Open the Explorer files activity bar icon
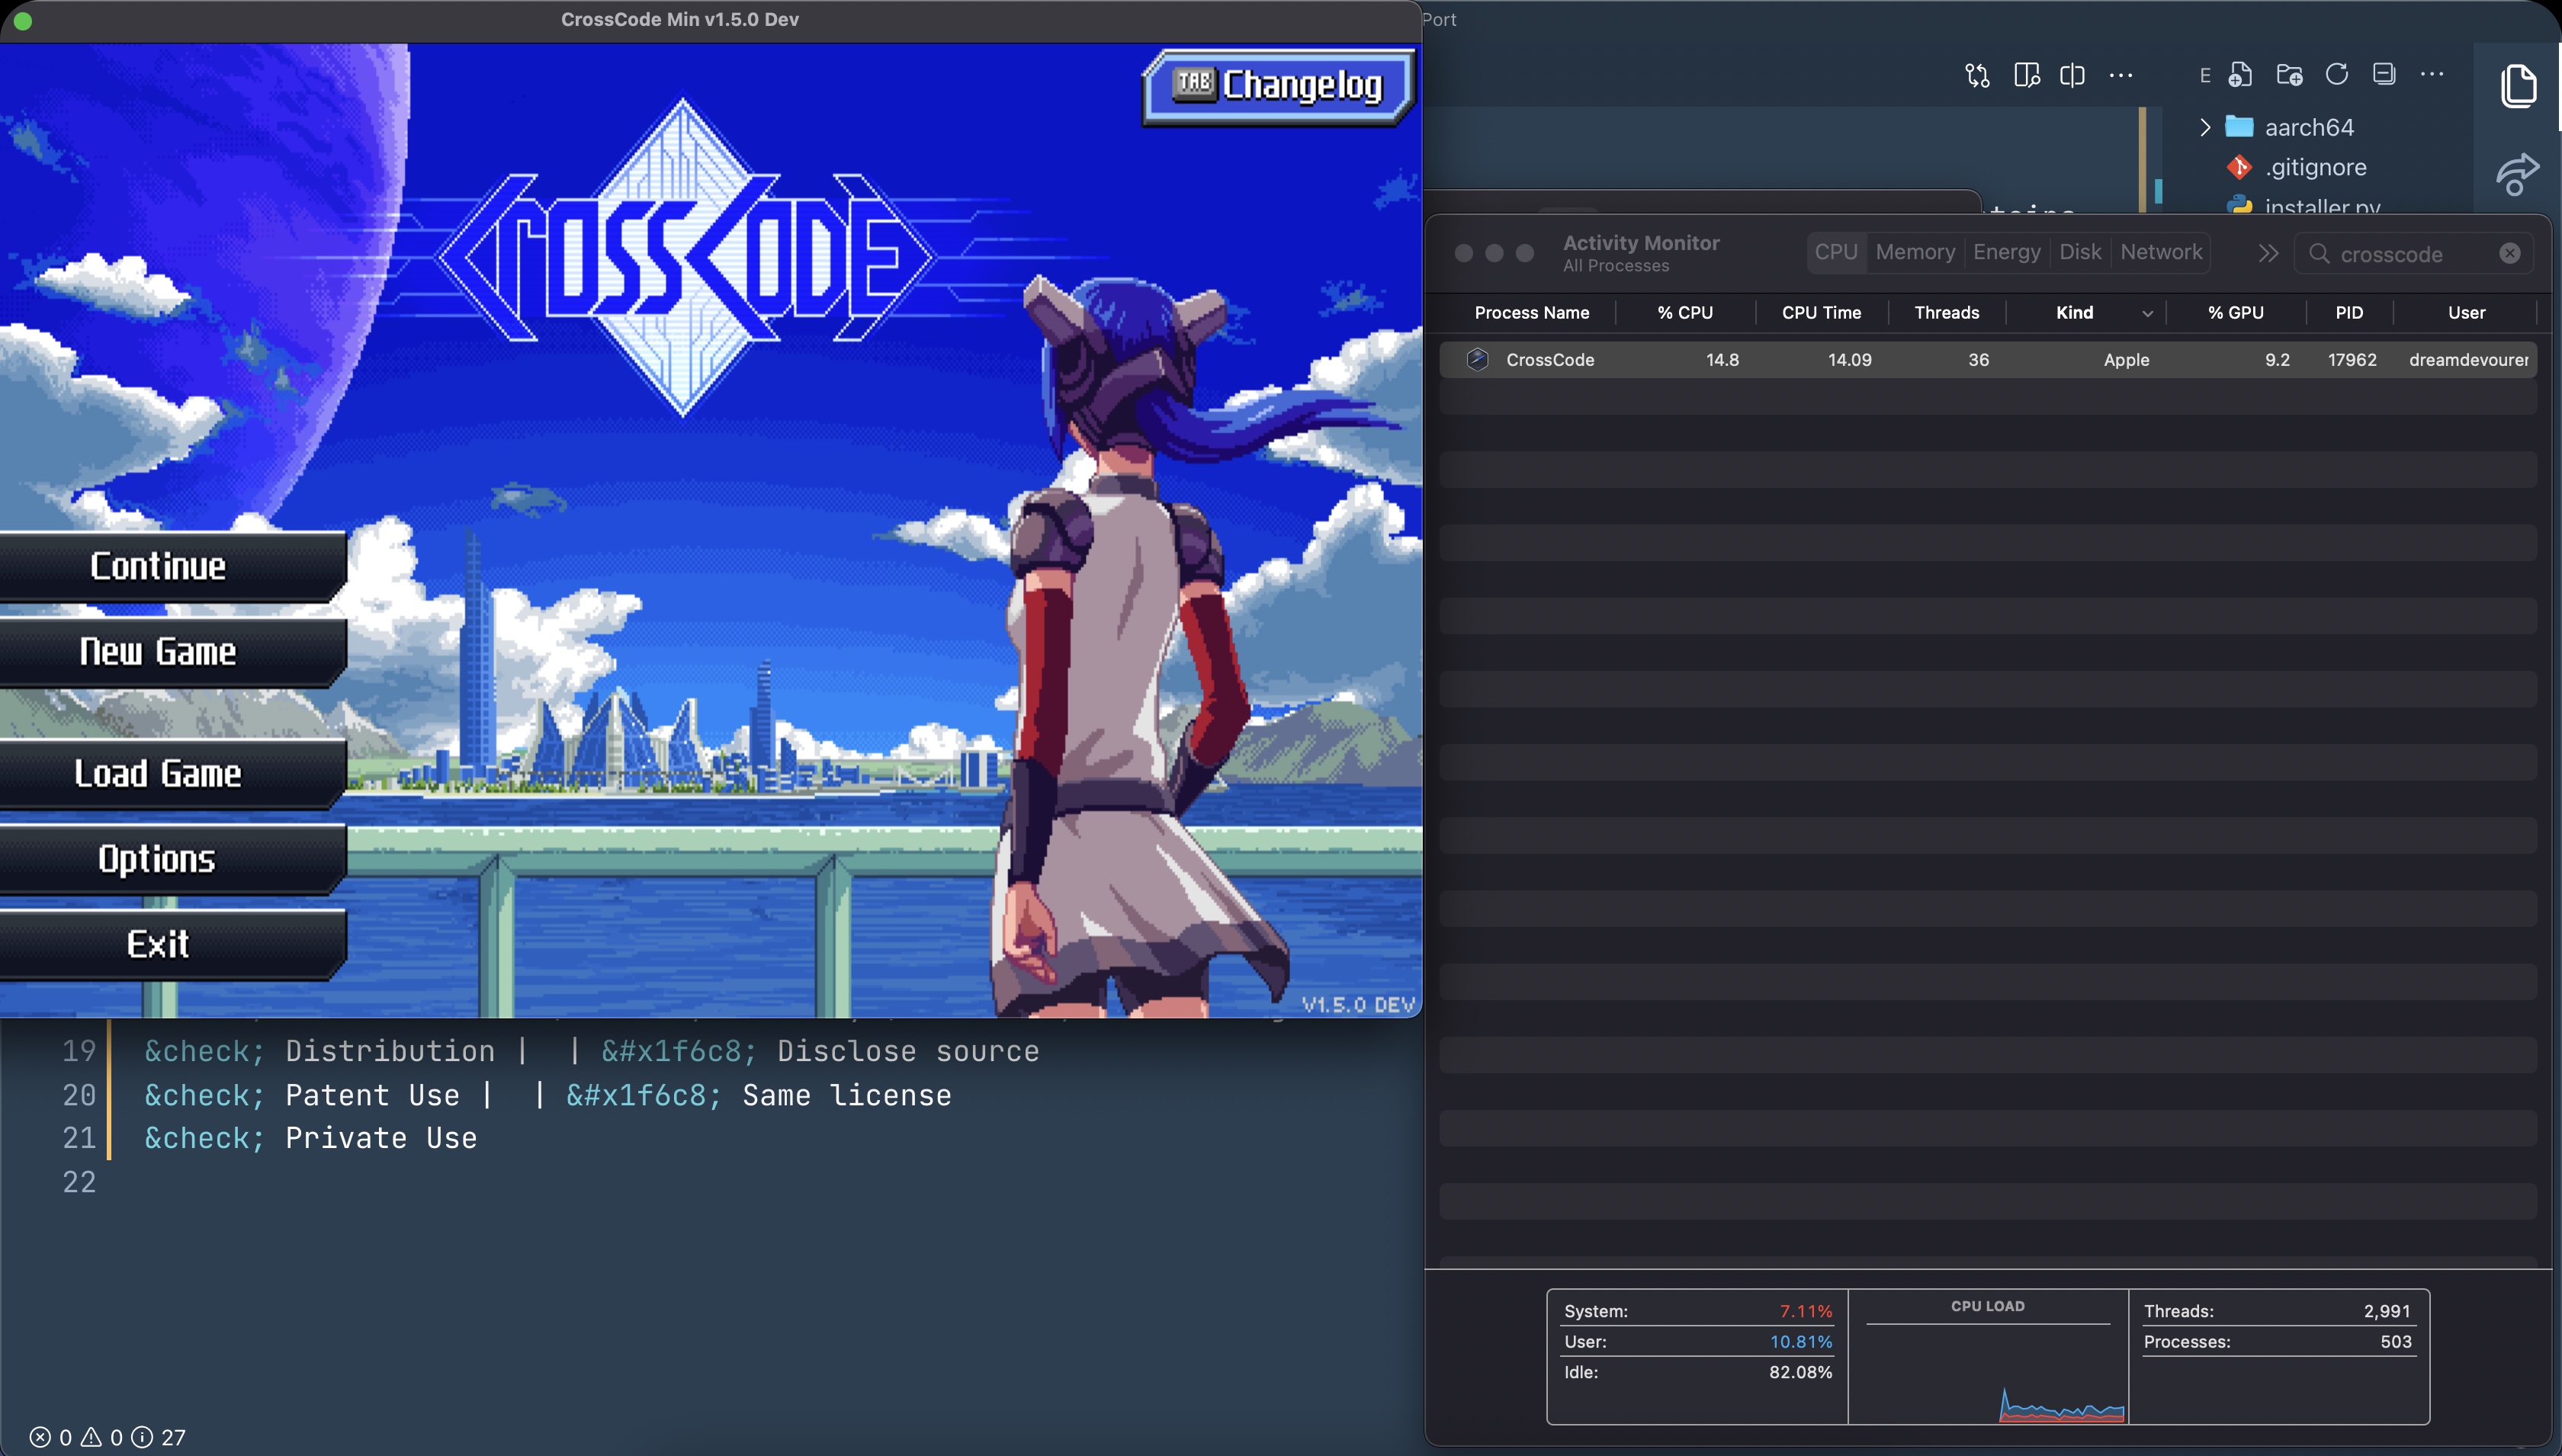The image size is (2562, 1456). 2518,86
